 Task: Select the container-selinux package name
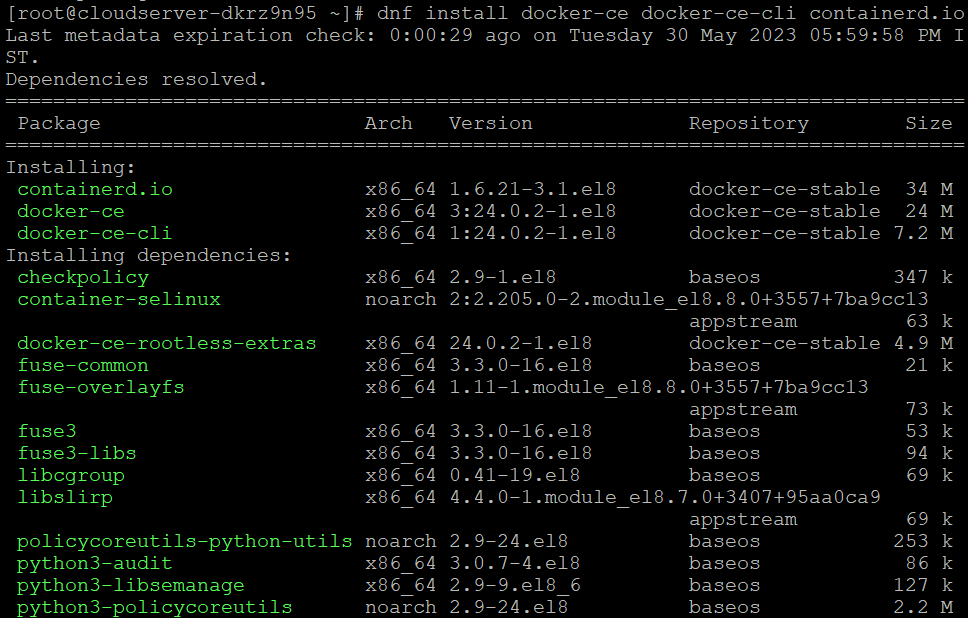(119, 299)
